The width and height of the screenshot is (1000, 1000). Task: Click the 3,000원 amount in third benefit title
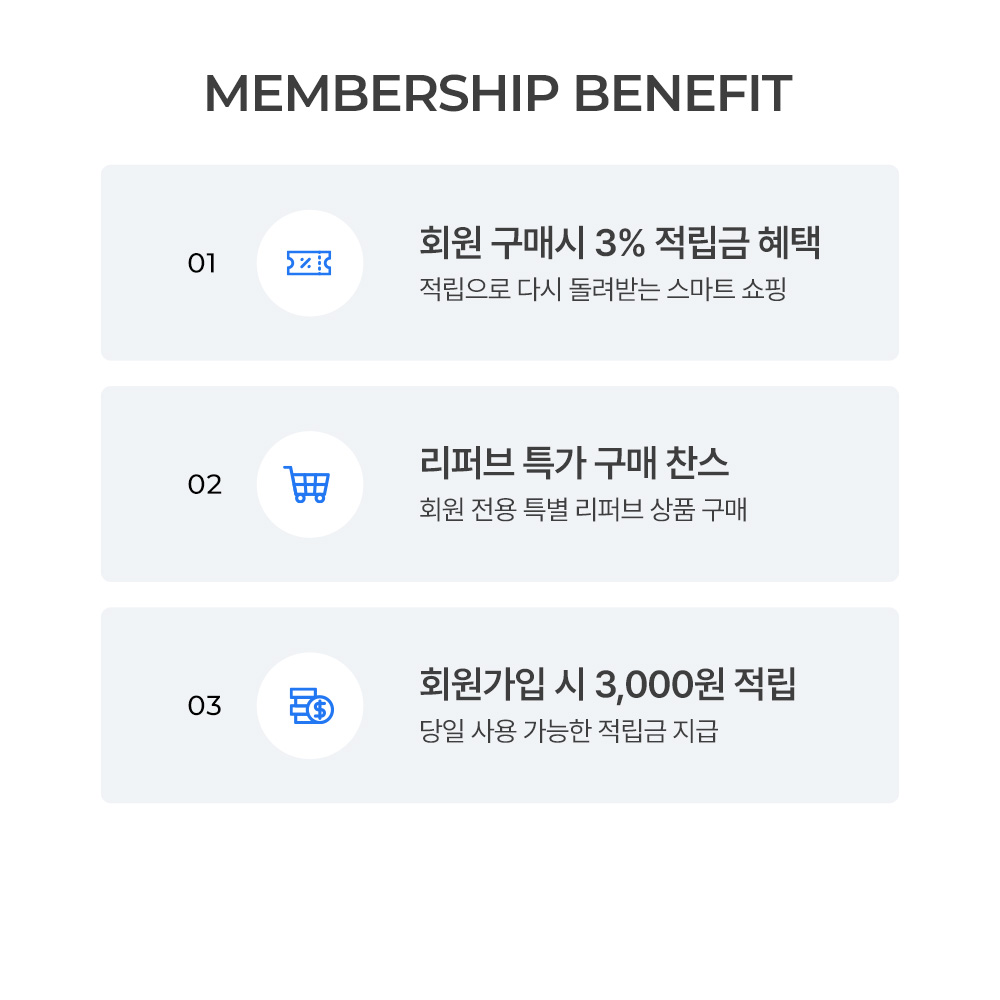point(659,685)
